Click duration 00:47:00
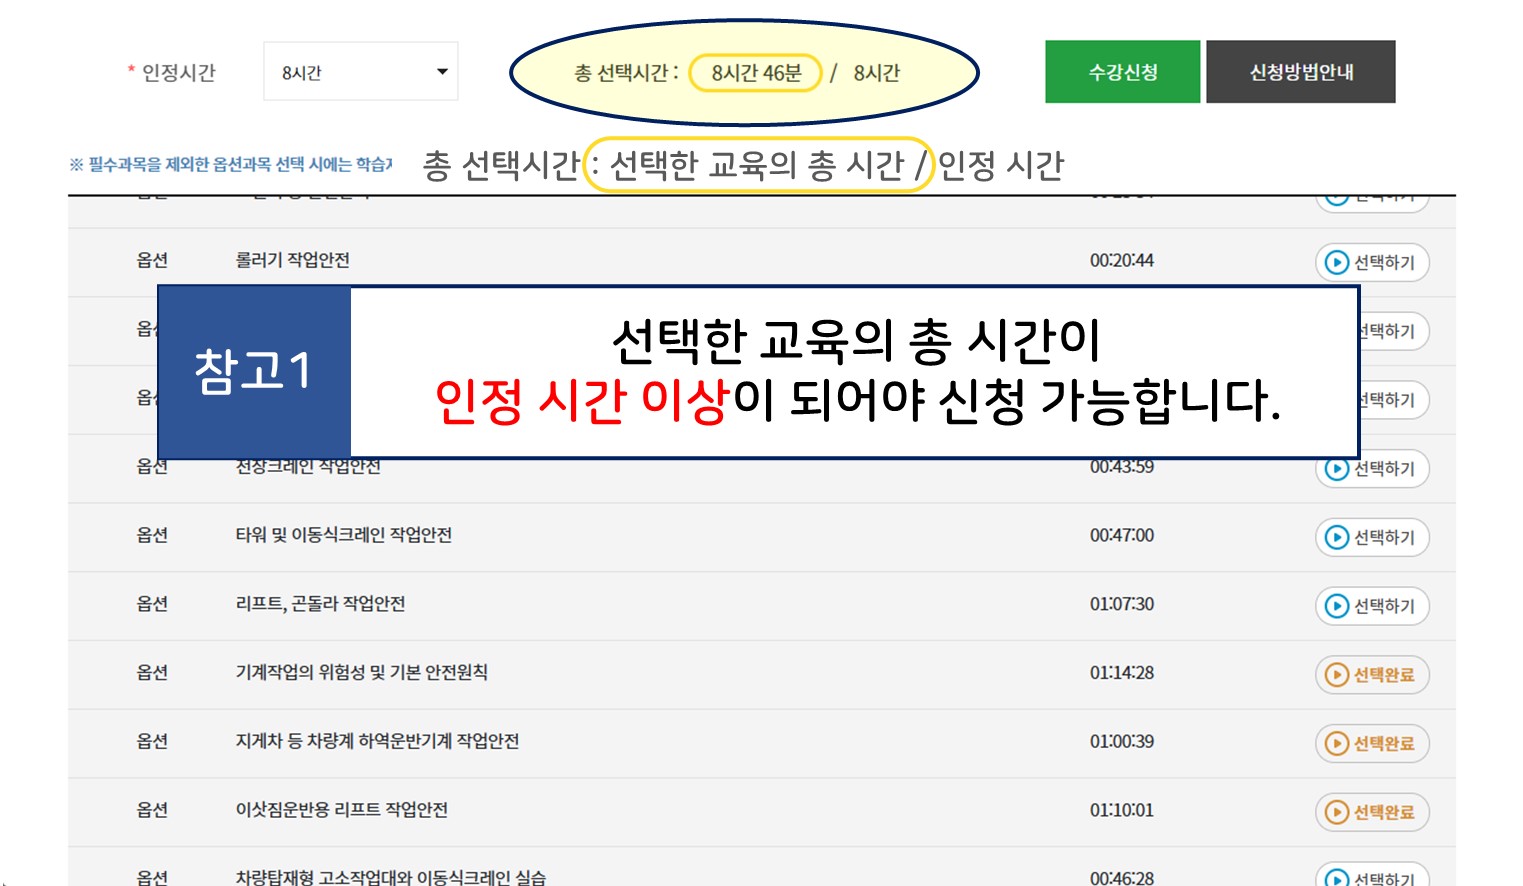This screenshot has width=1523, height=886. [x=1121, y=535]
